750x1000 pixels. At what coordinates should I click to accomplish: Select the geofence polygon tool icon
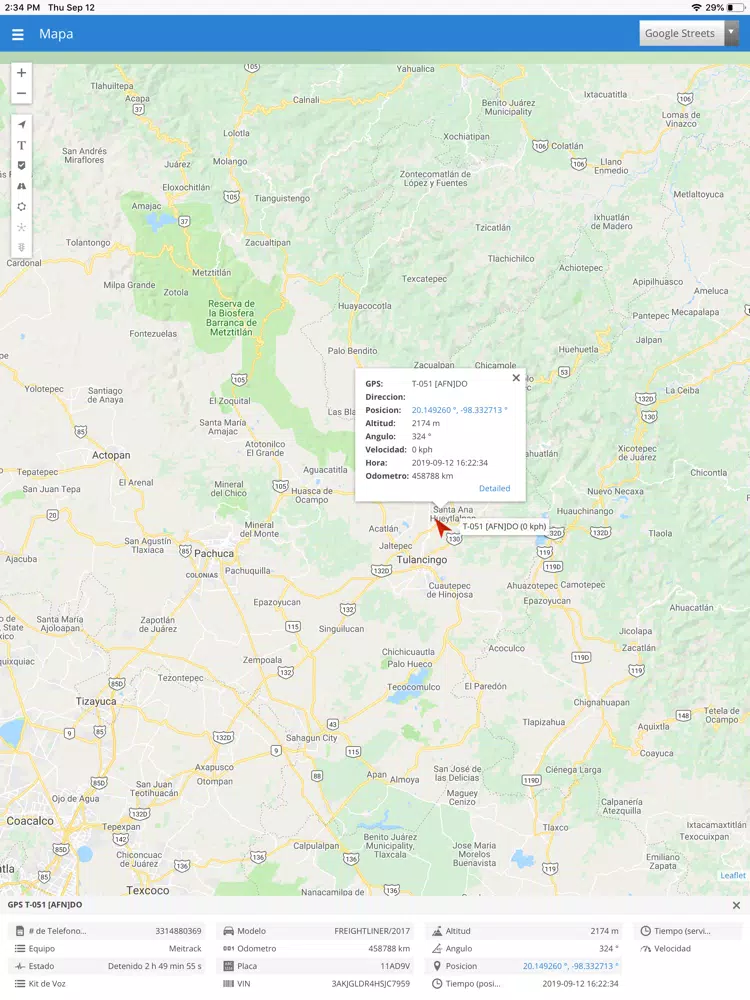pos(21,206)
